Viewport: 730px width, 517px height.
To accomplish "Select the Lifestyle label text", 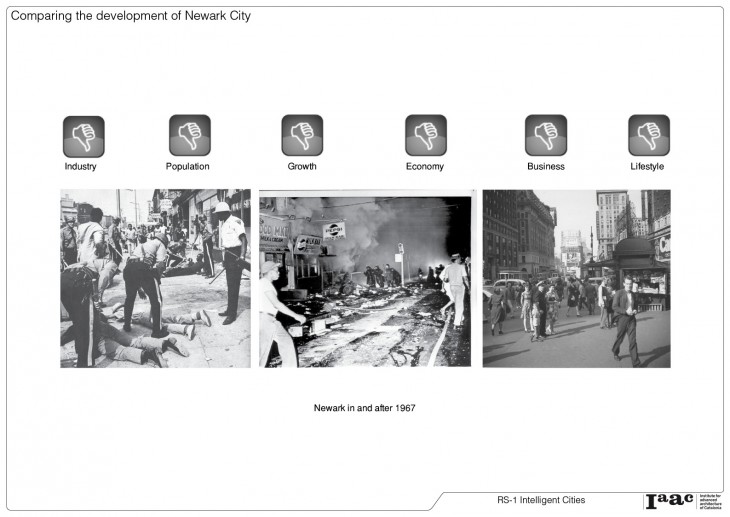I will 647,167.
